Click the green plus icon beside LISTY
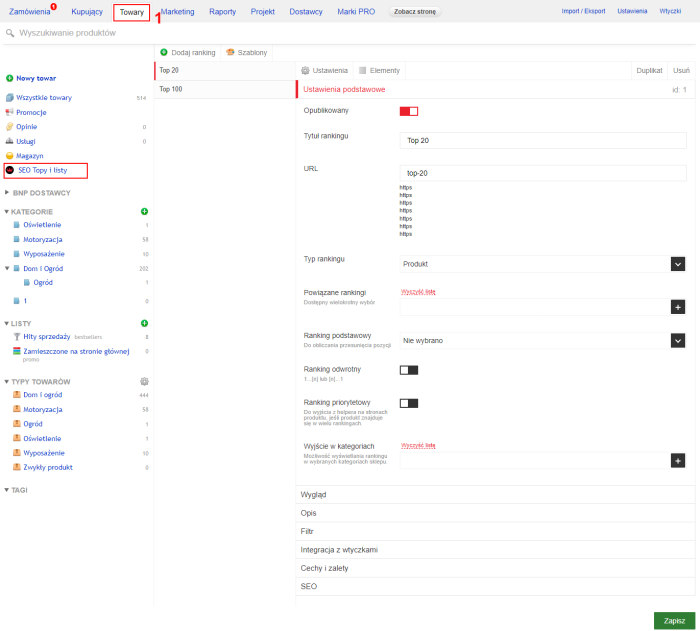Viewport: 700px width, 631px height. (144, 323)
